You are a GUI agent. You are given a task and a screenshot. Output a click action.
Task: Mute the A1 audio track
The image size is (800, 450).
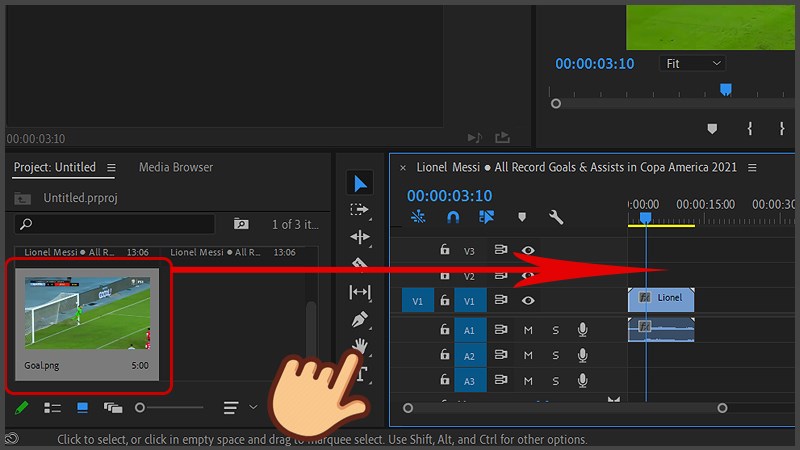[528, 330]
